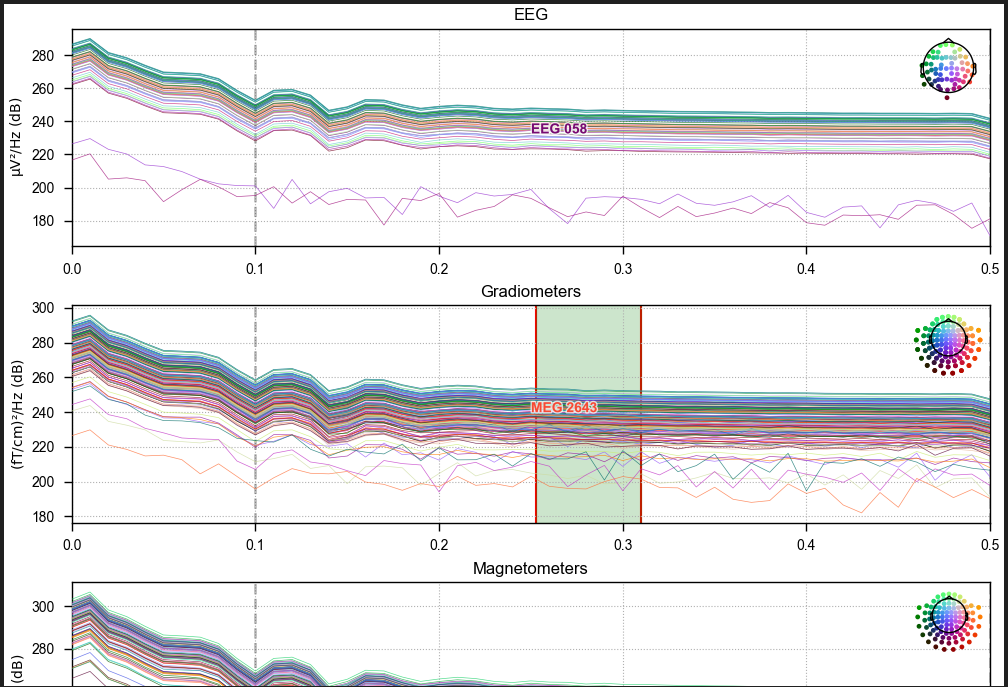Click the Gradiometers sensor layout icon

coord(948,344)
